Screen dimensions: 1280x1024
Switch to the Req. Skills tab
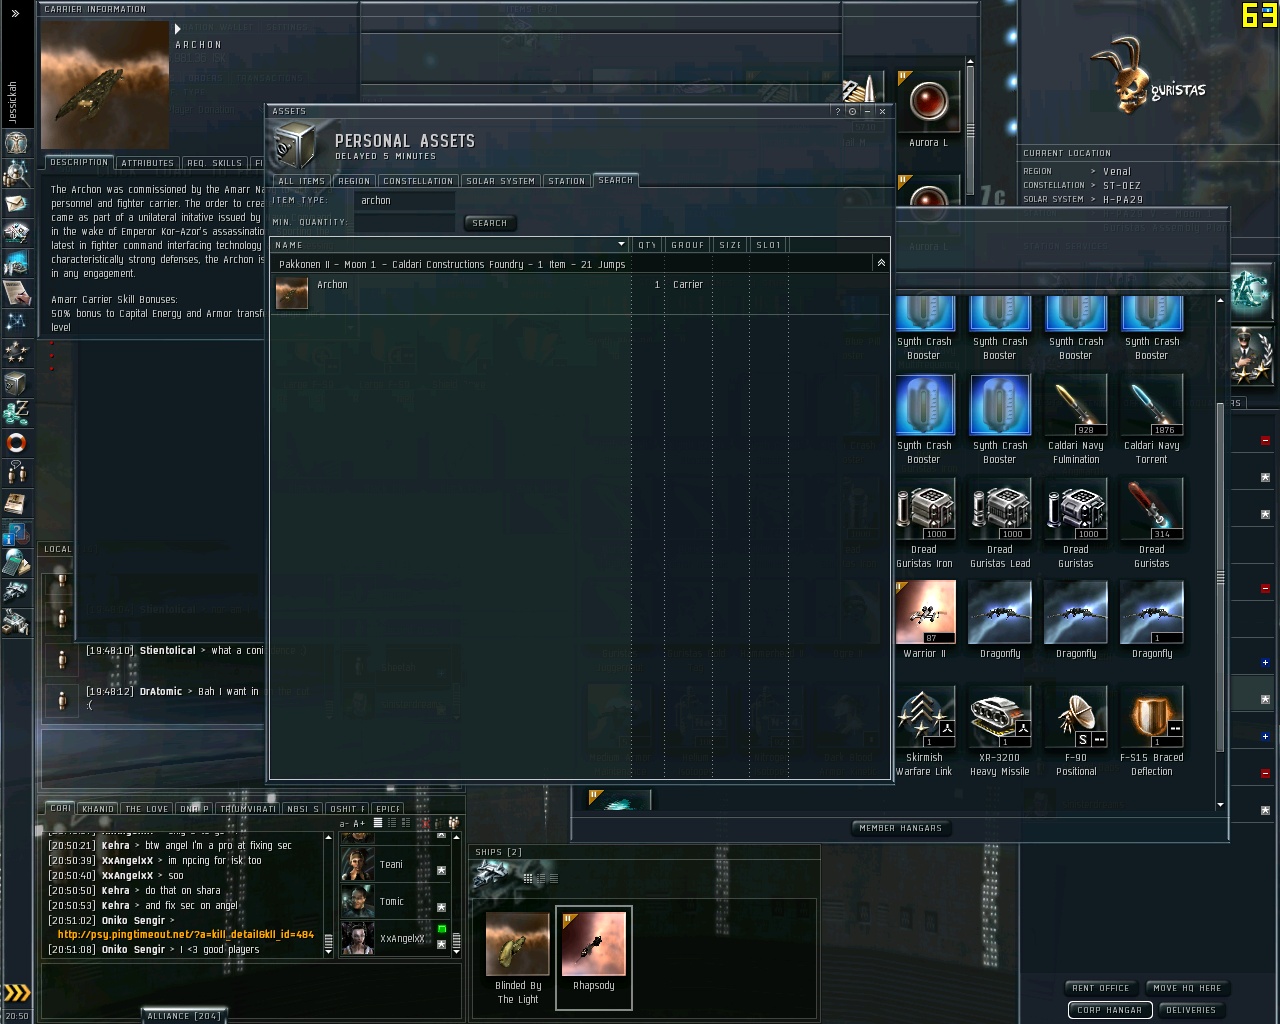(x=214, y=163)
